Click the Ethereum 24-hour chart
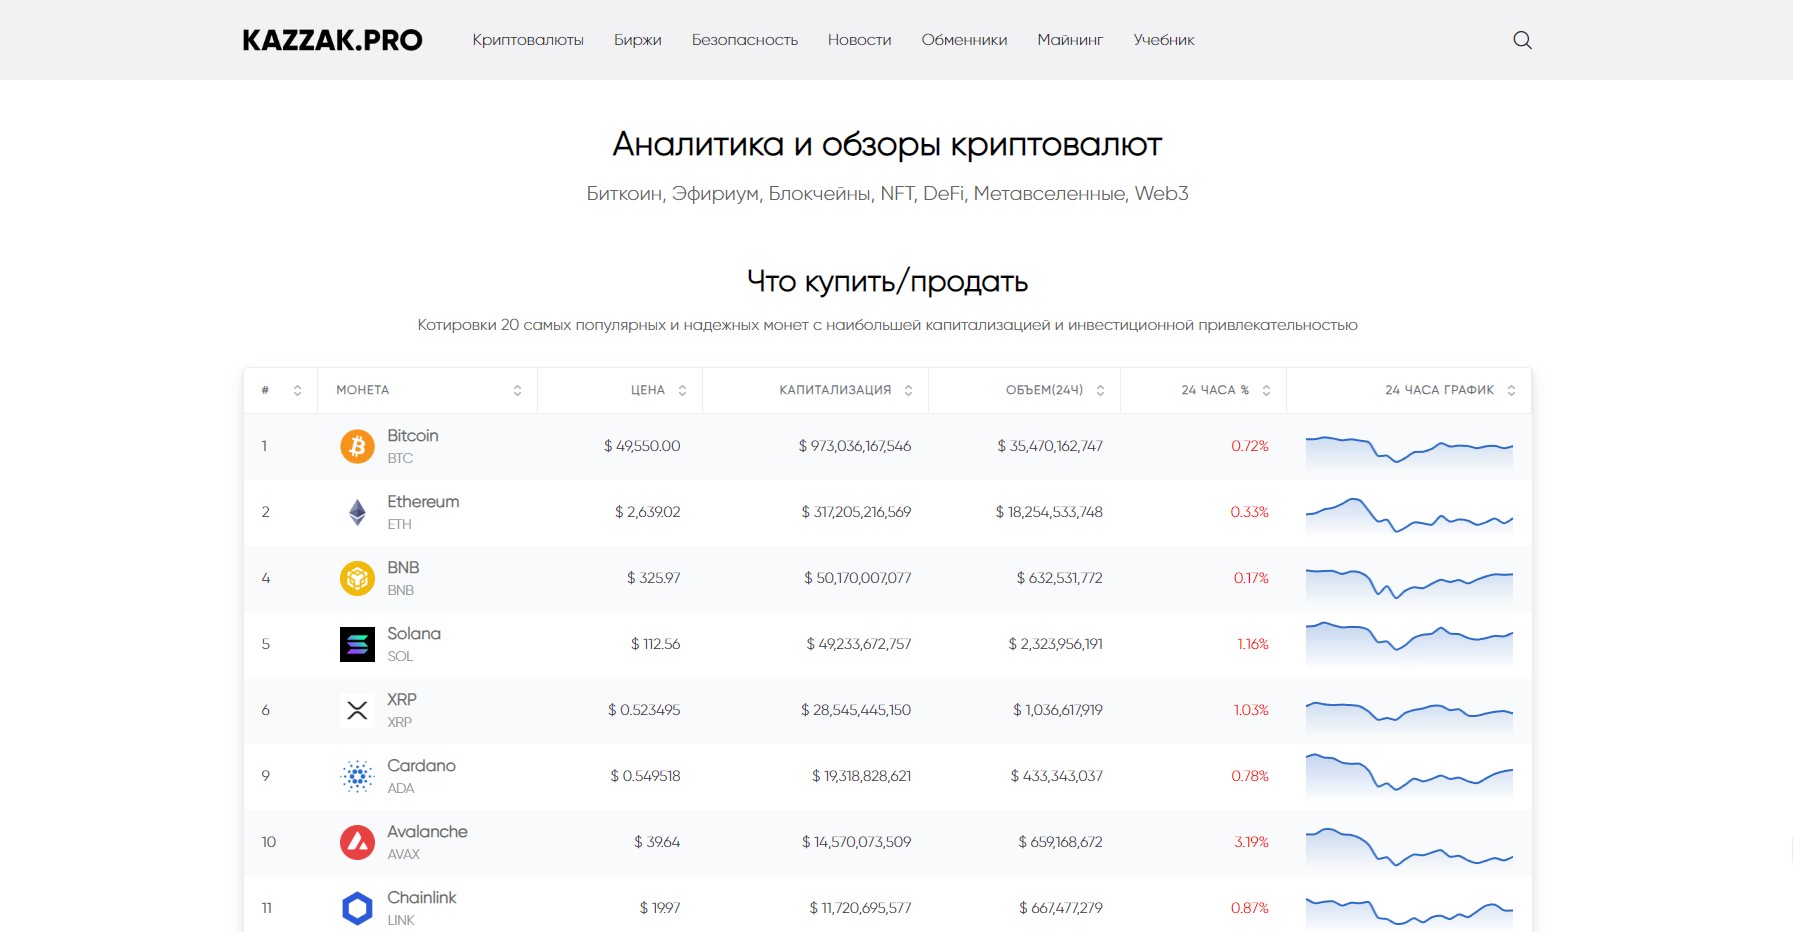This screenshot has width=1793, height=932. point(1409,517)
